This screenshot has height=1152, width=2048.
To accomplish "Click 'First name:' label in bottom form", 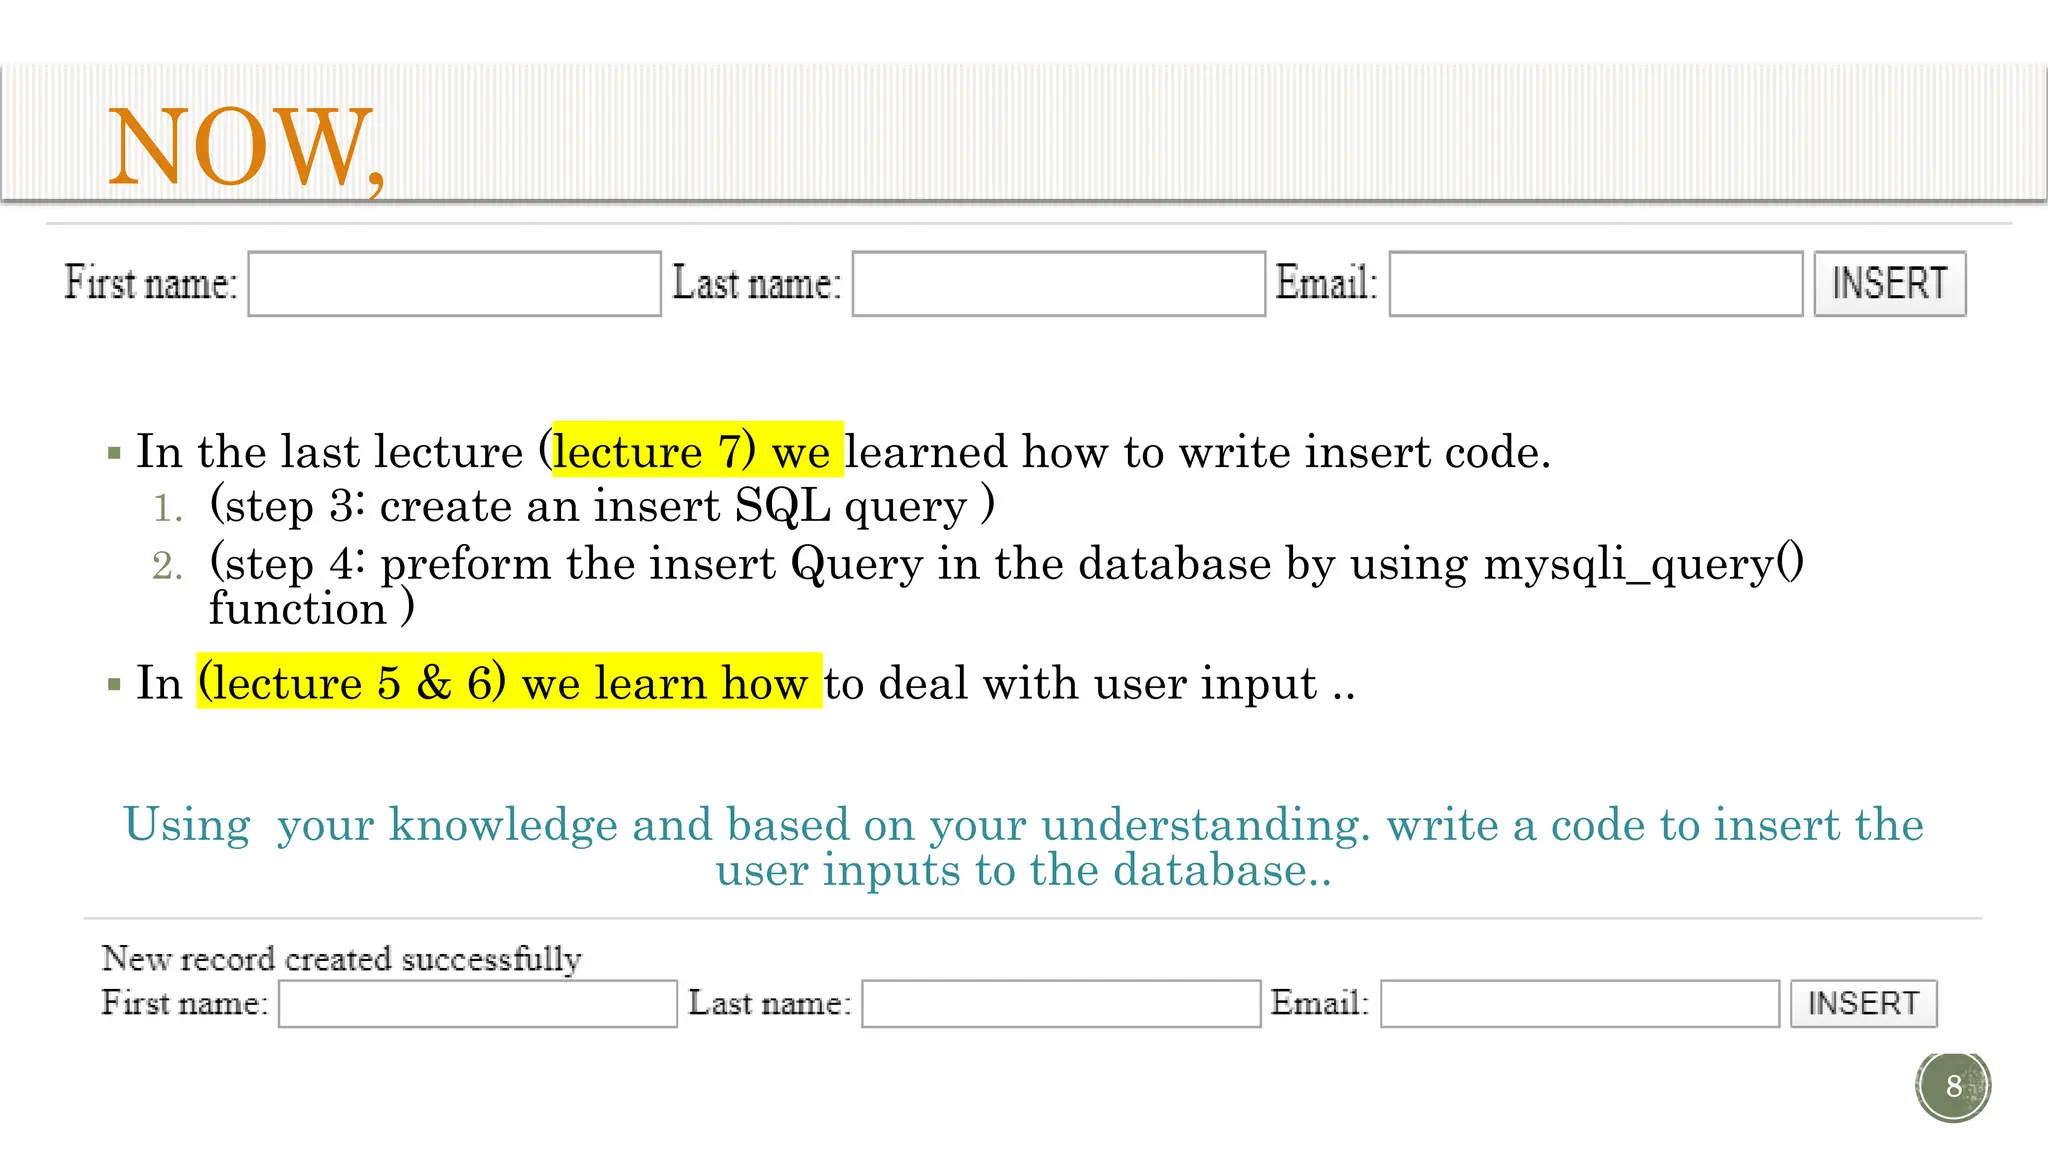I will (x=185, y=1002).
